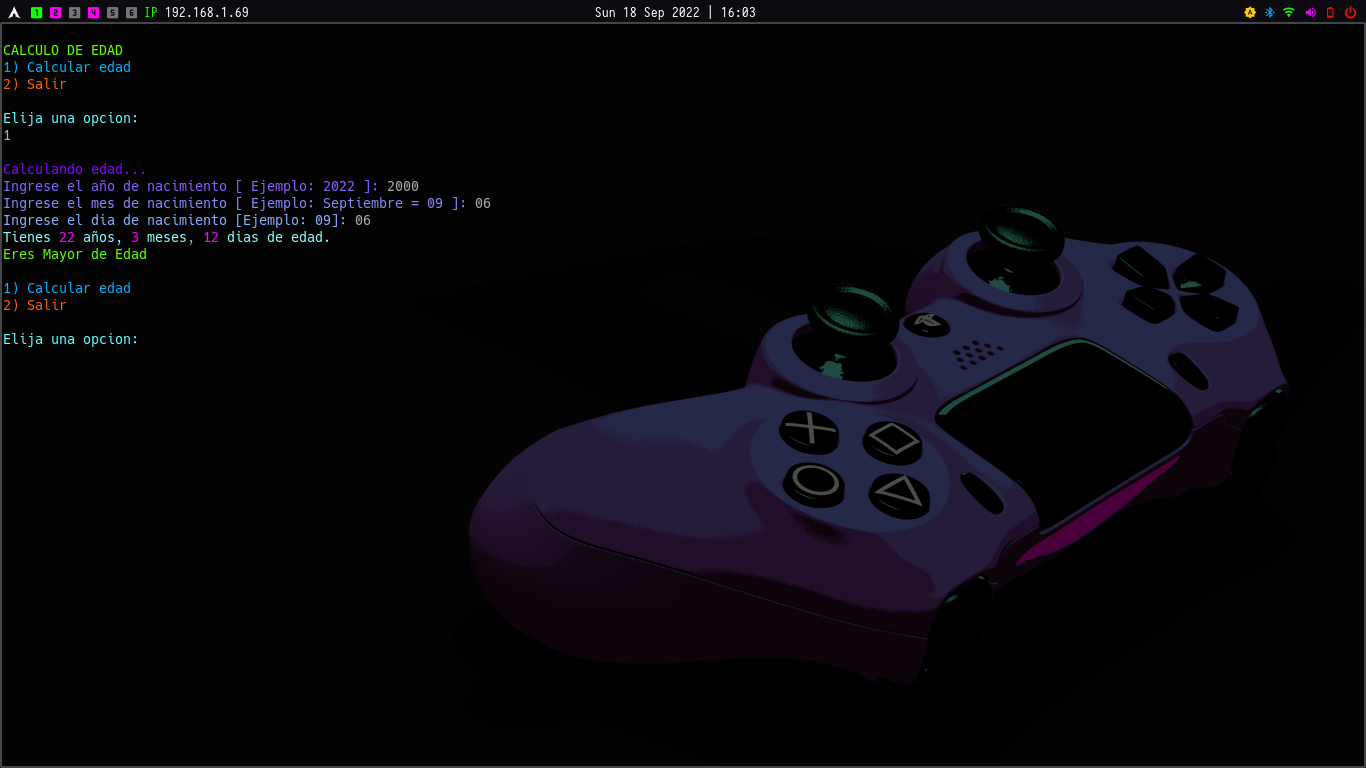Image resolution: width=1366 pixels, height=768 pixels.
Task: Open the Wi-Fi network icon
Action: click(x=1289, y=13)
